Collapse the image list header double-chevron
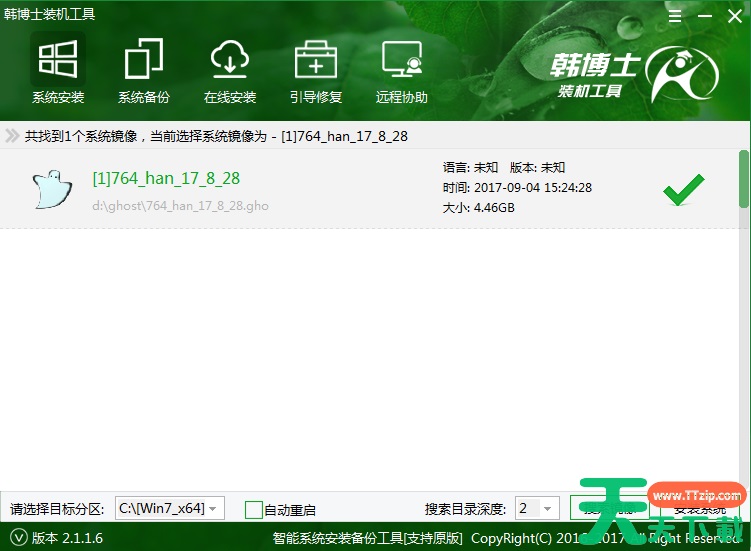Screen dimensions: 751x551 (12, 136)
